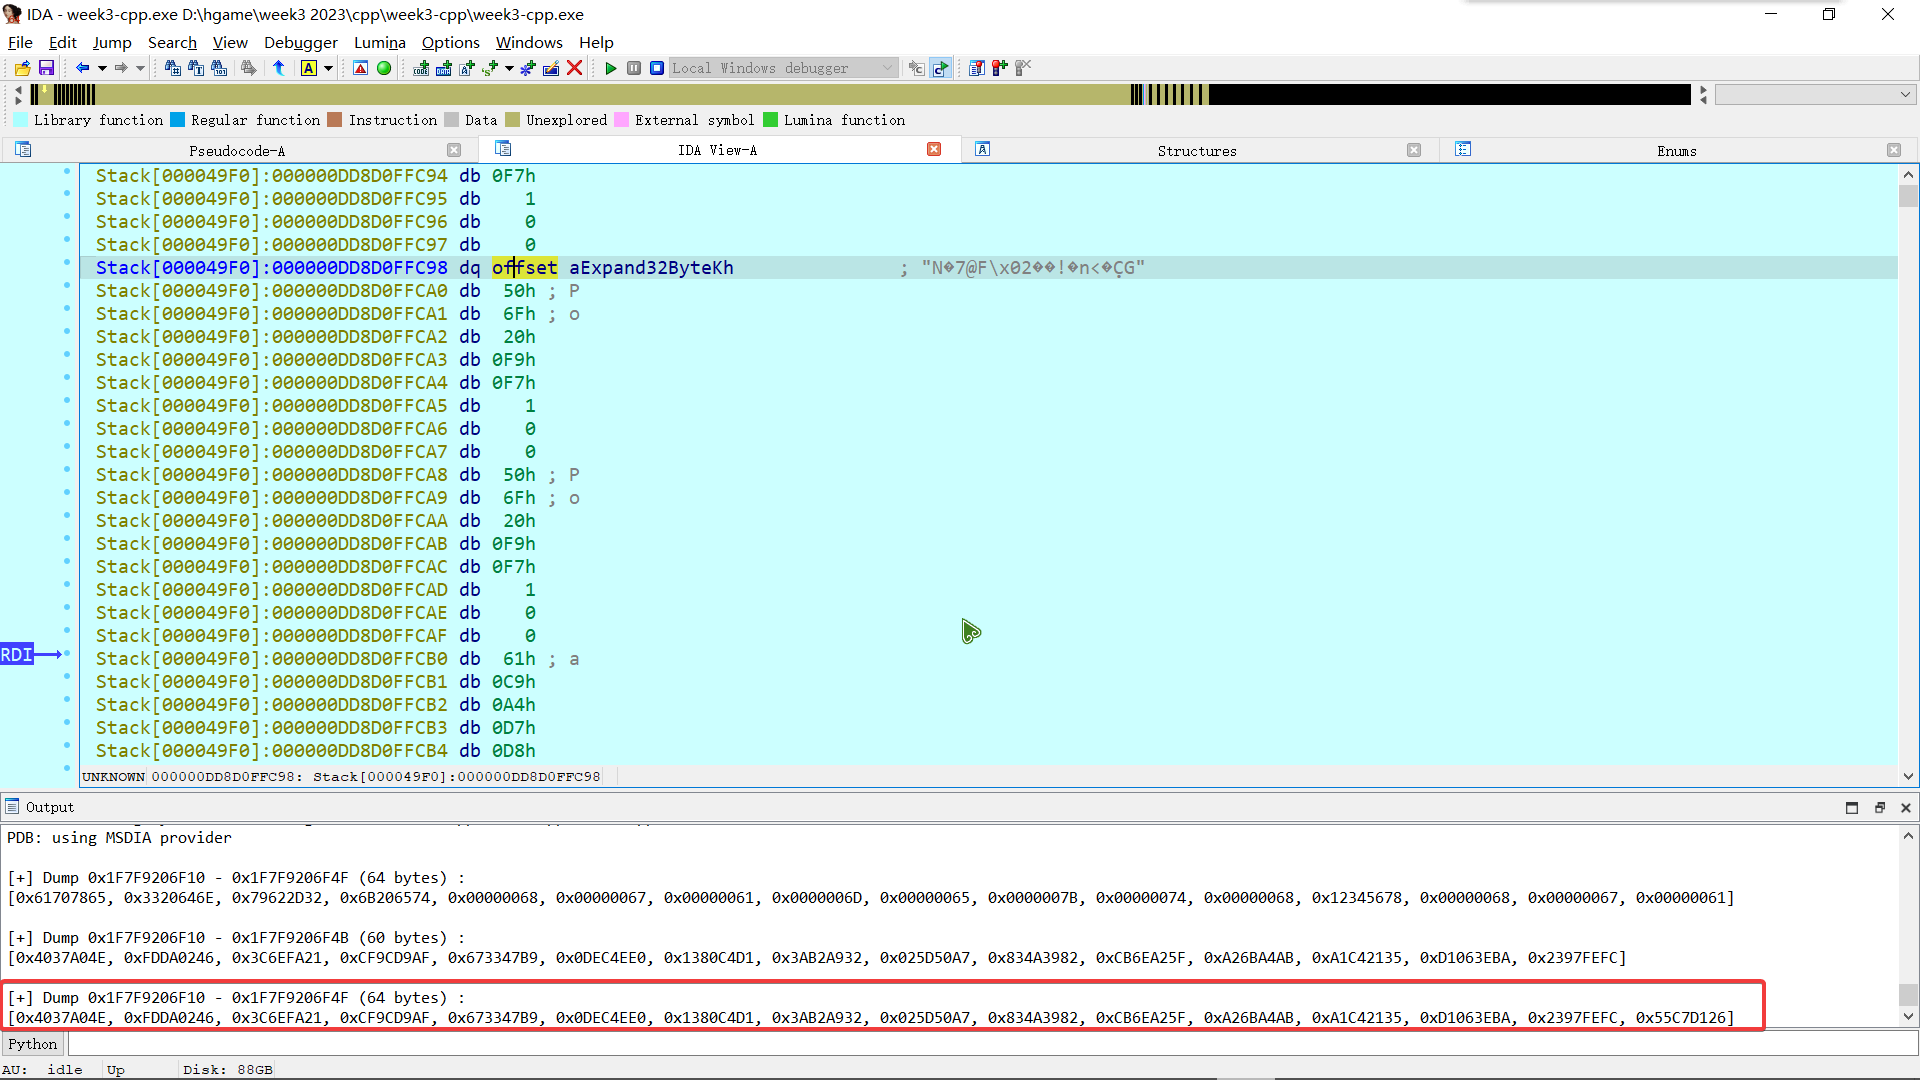Image resolution: width=1920 pixels, height=1080 pixels.
Task: Start process with green play button
Action: coord(611,68)
